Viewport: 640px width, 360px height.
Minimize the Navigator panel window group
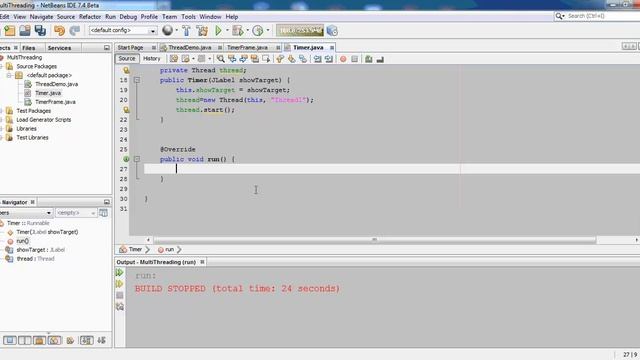pos(107,202)
